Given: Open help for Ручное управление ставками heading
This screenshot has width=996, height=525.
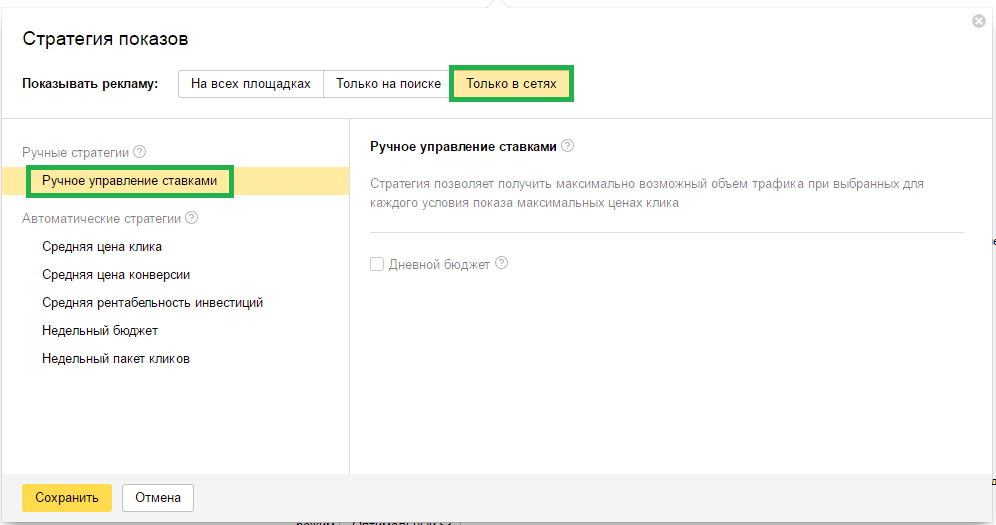Looking at the screenshot, I should (568, 146).
